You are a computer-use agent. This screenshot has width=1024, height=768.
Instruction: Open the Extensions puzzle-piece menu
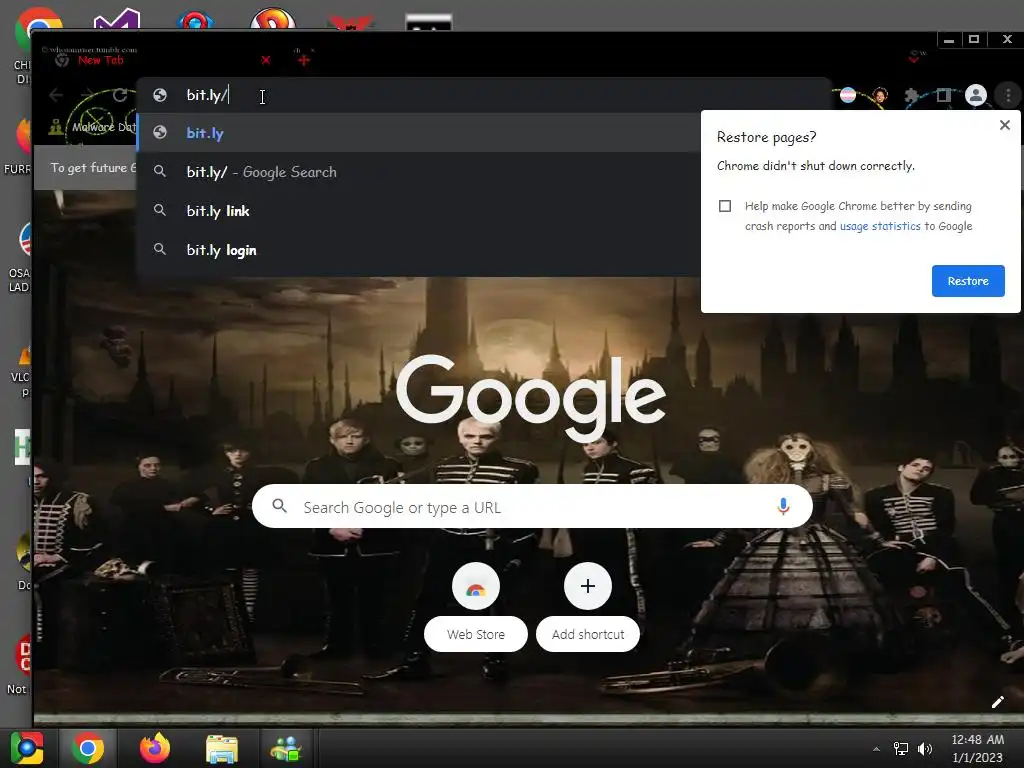pos(912,96)
